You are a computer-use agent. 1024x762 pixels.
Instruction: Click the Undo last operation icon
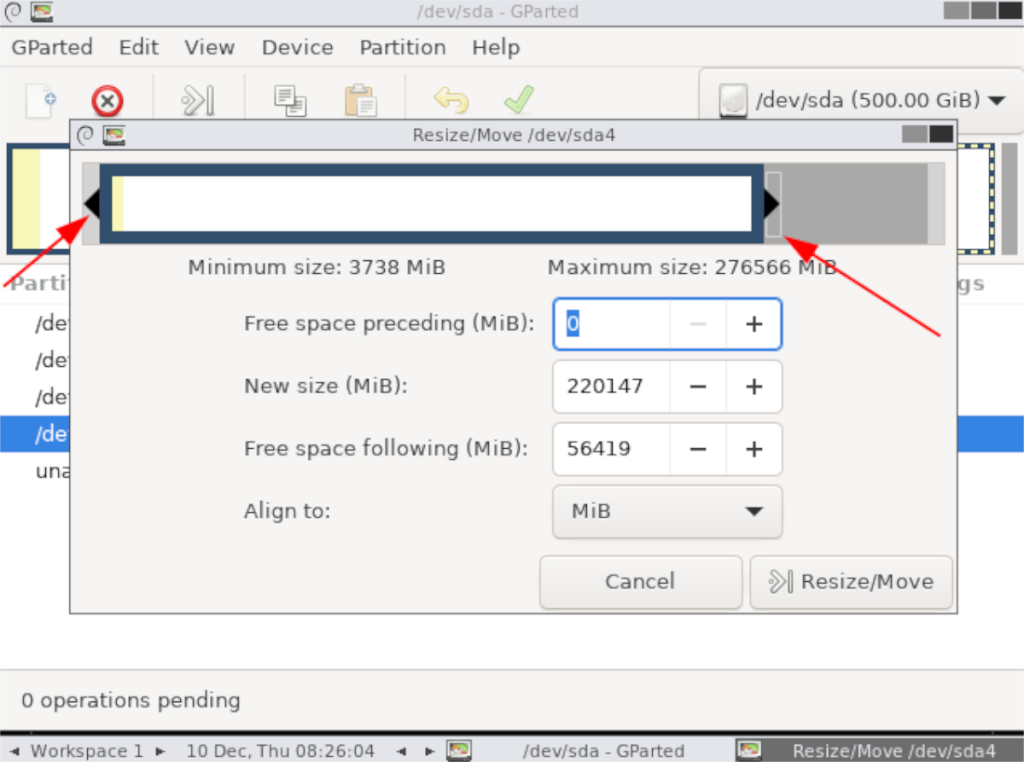point(451,100)
